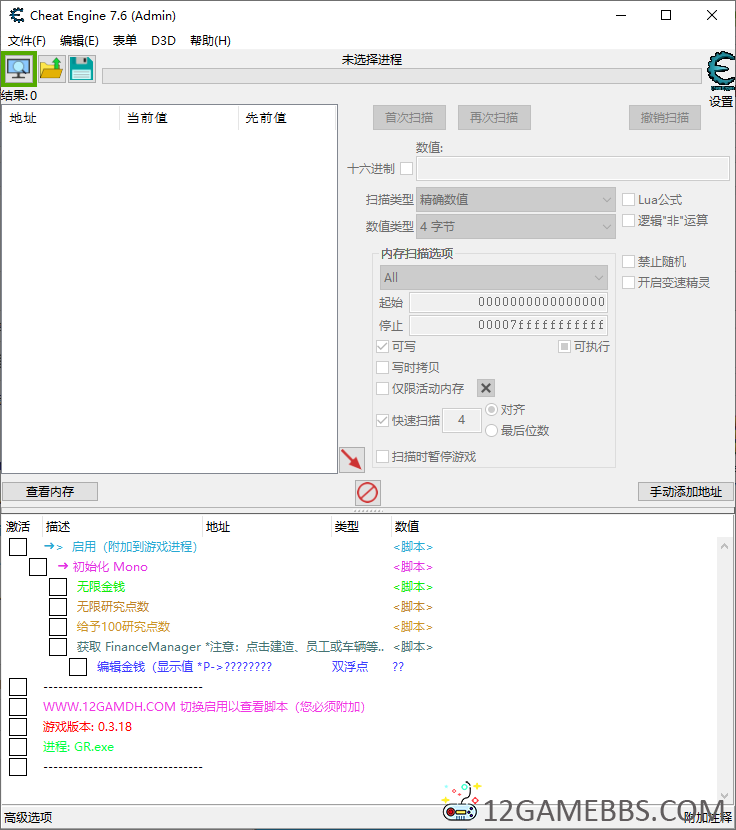Click the 首次扫描 button
The image size is (736, 830).
pyautogui.click(x=409, y=118)
